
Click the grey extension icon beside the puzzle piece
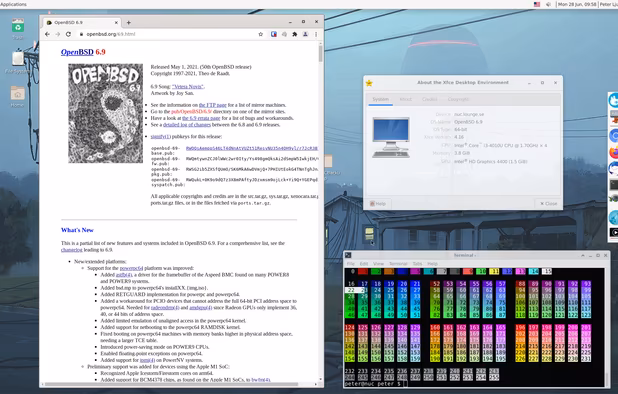click(x=284, y=34)
